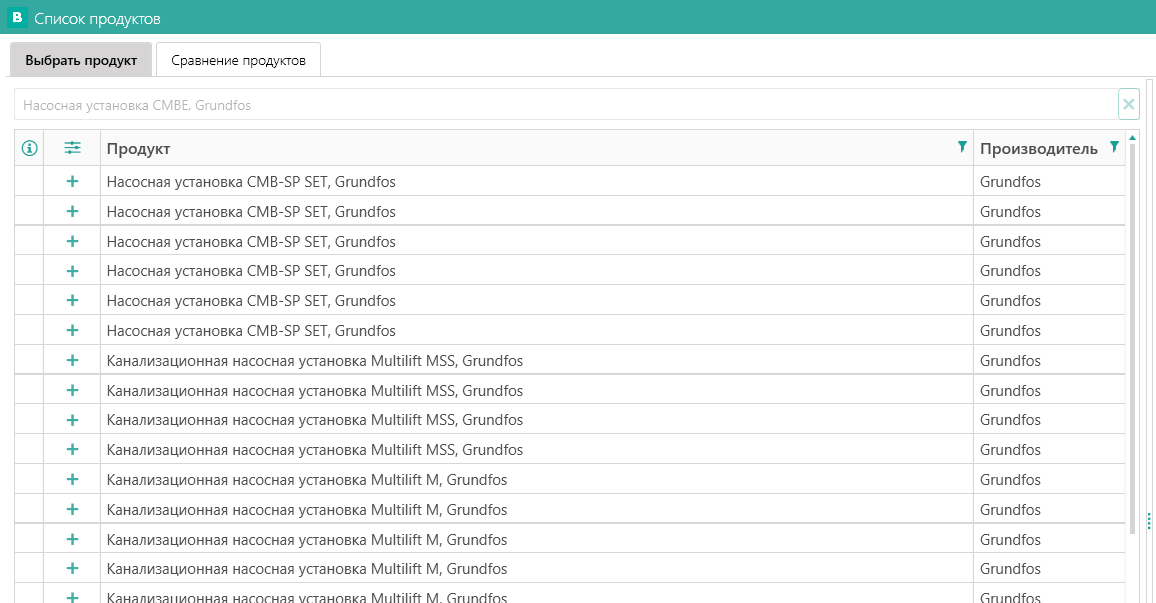Open filter on the Производитель column
The height and width of the screenshot is (603, 1156).
pos(1114,147)
